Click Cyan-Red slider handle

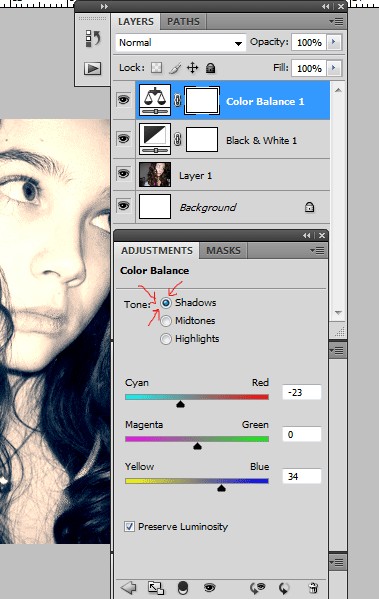point(180,404)
